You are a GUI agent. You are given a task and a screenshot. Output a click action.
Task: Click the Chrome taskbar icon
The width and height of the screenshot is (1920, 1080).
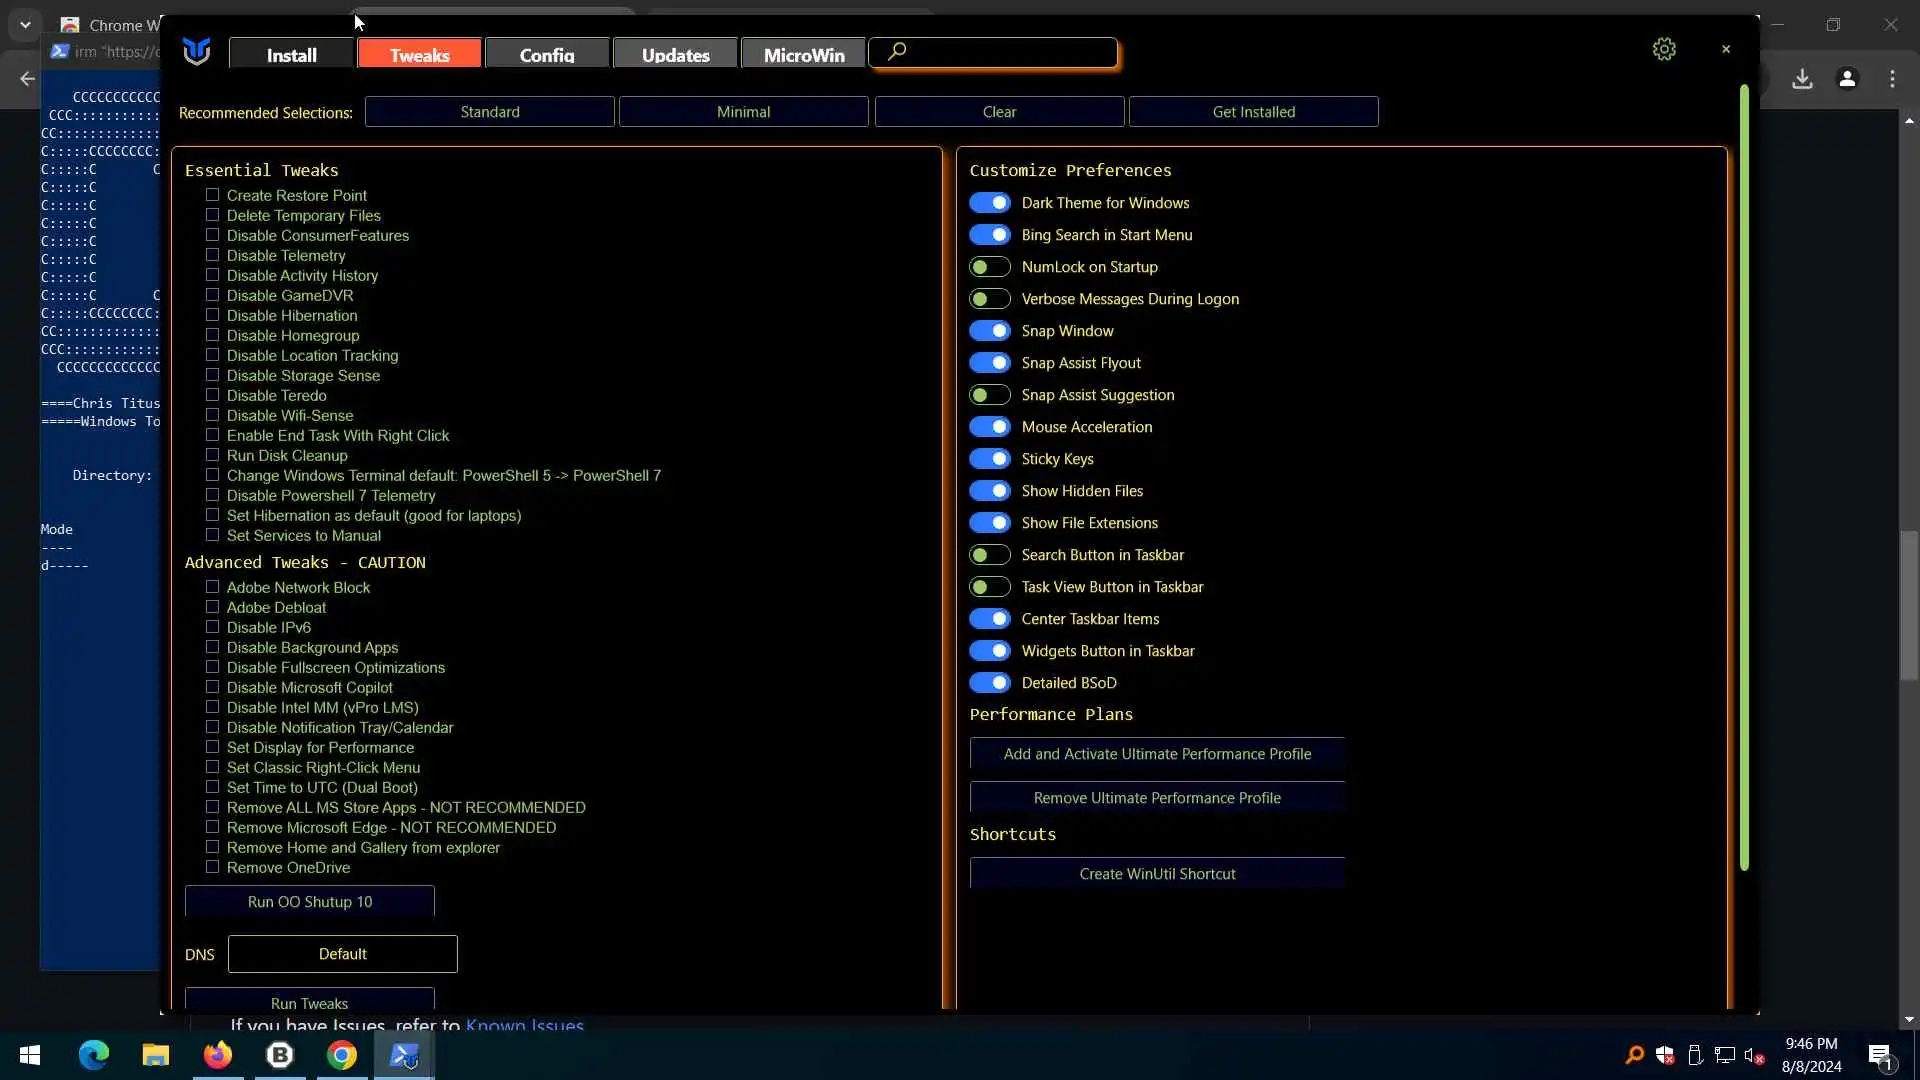coord(342,1055)
